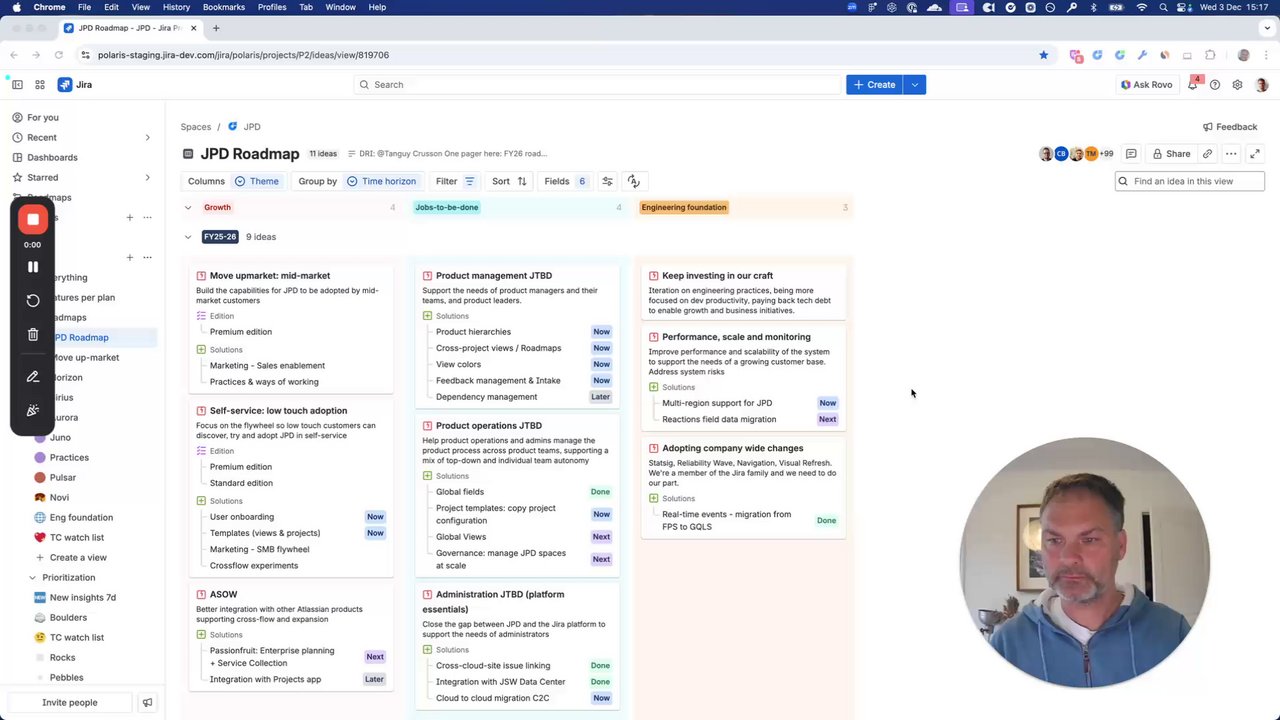Open user profile avatar in Jira header
Image resolution: width=1280 pixels, height=720 pixels.
click(1261, 85)
